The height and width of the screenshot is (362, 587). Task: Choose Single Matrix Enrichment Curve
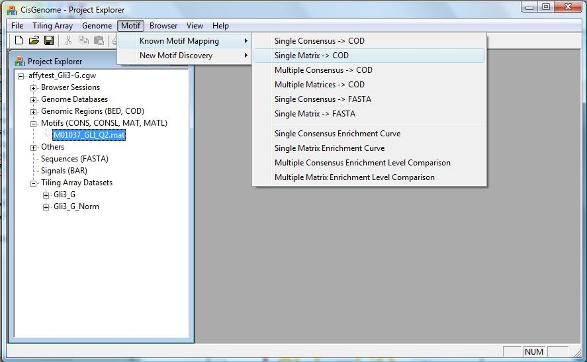pos(369,148)
